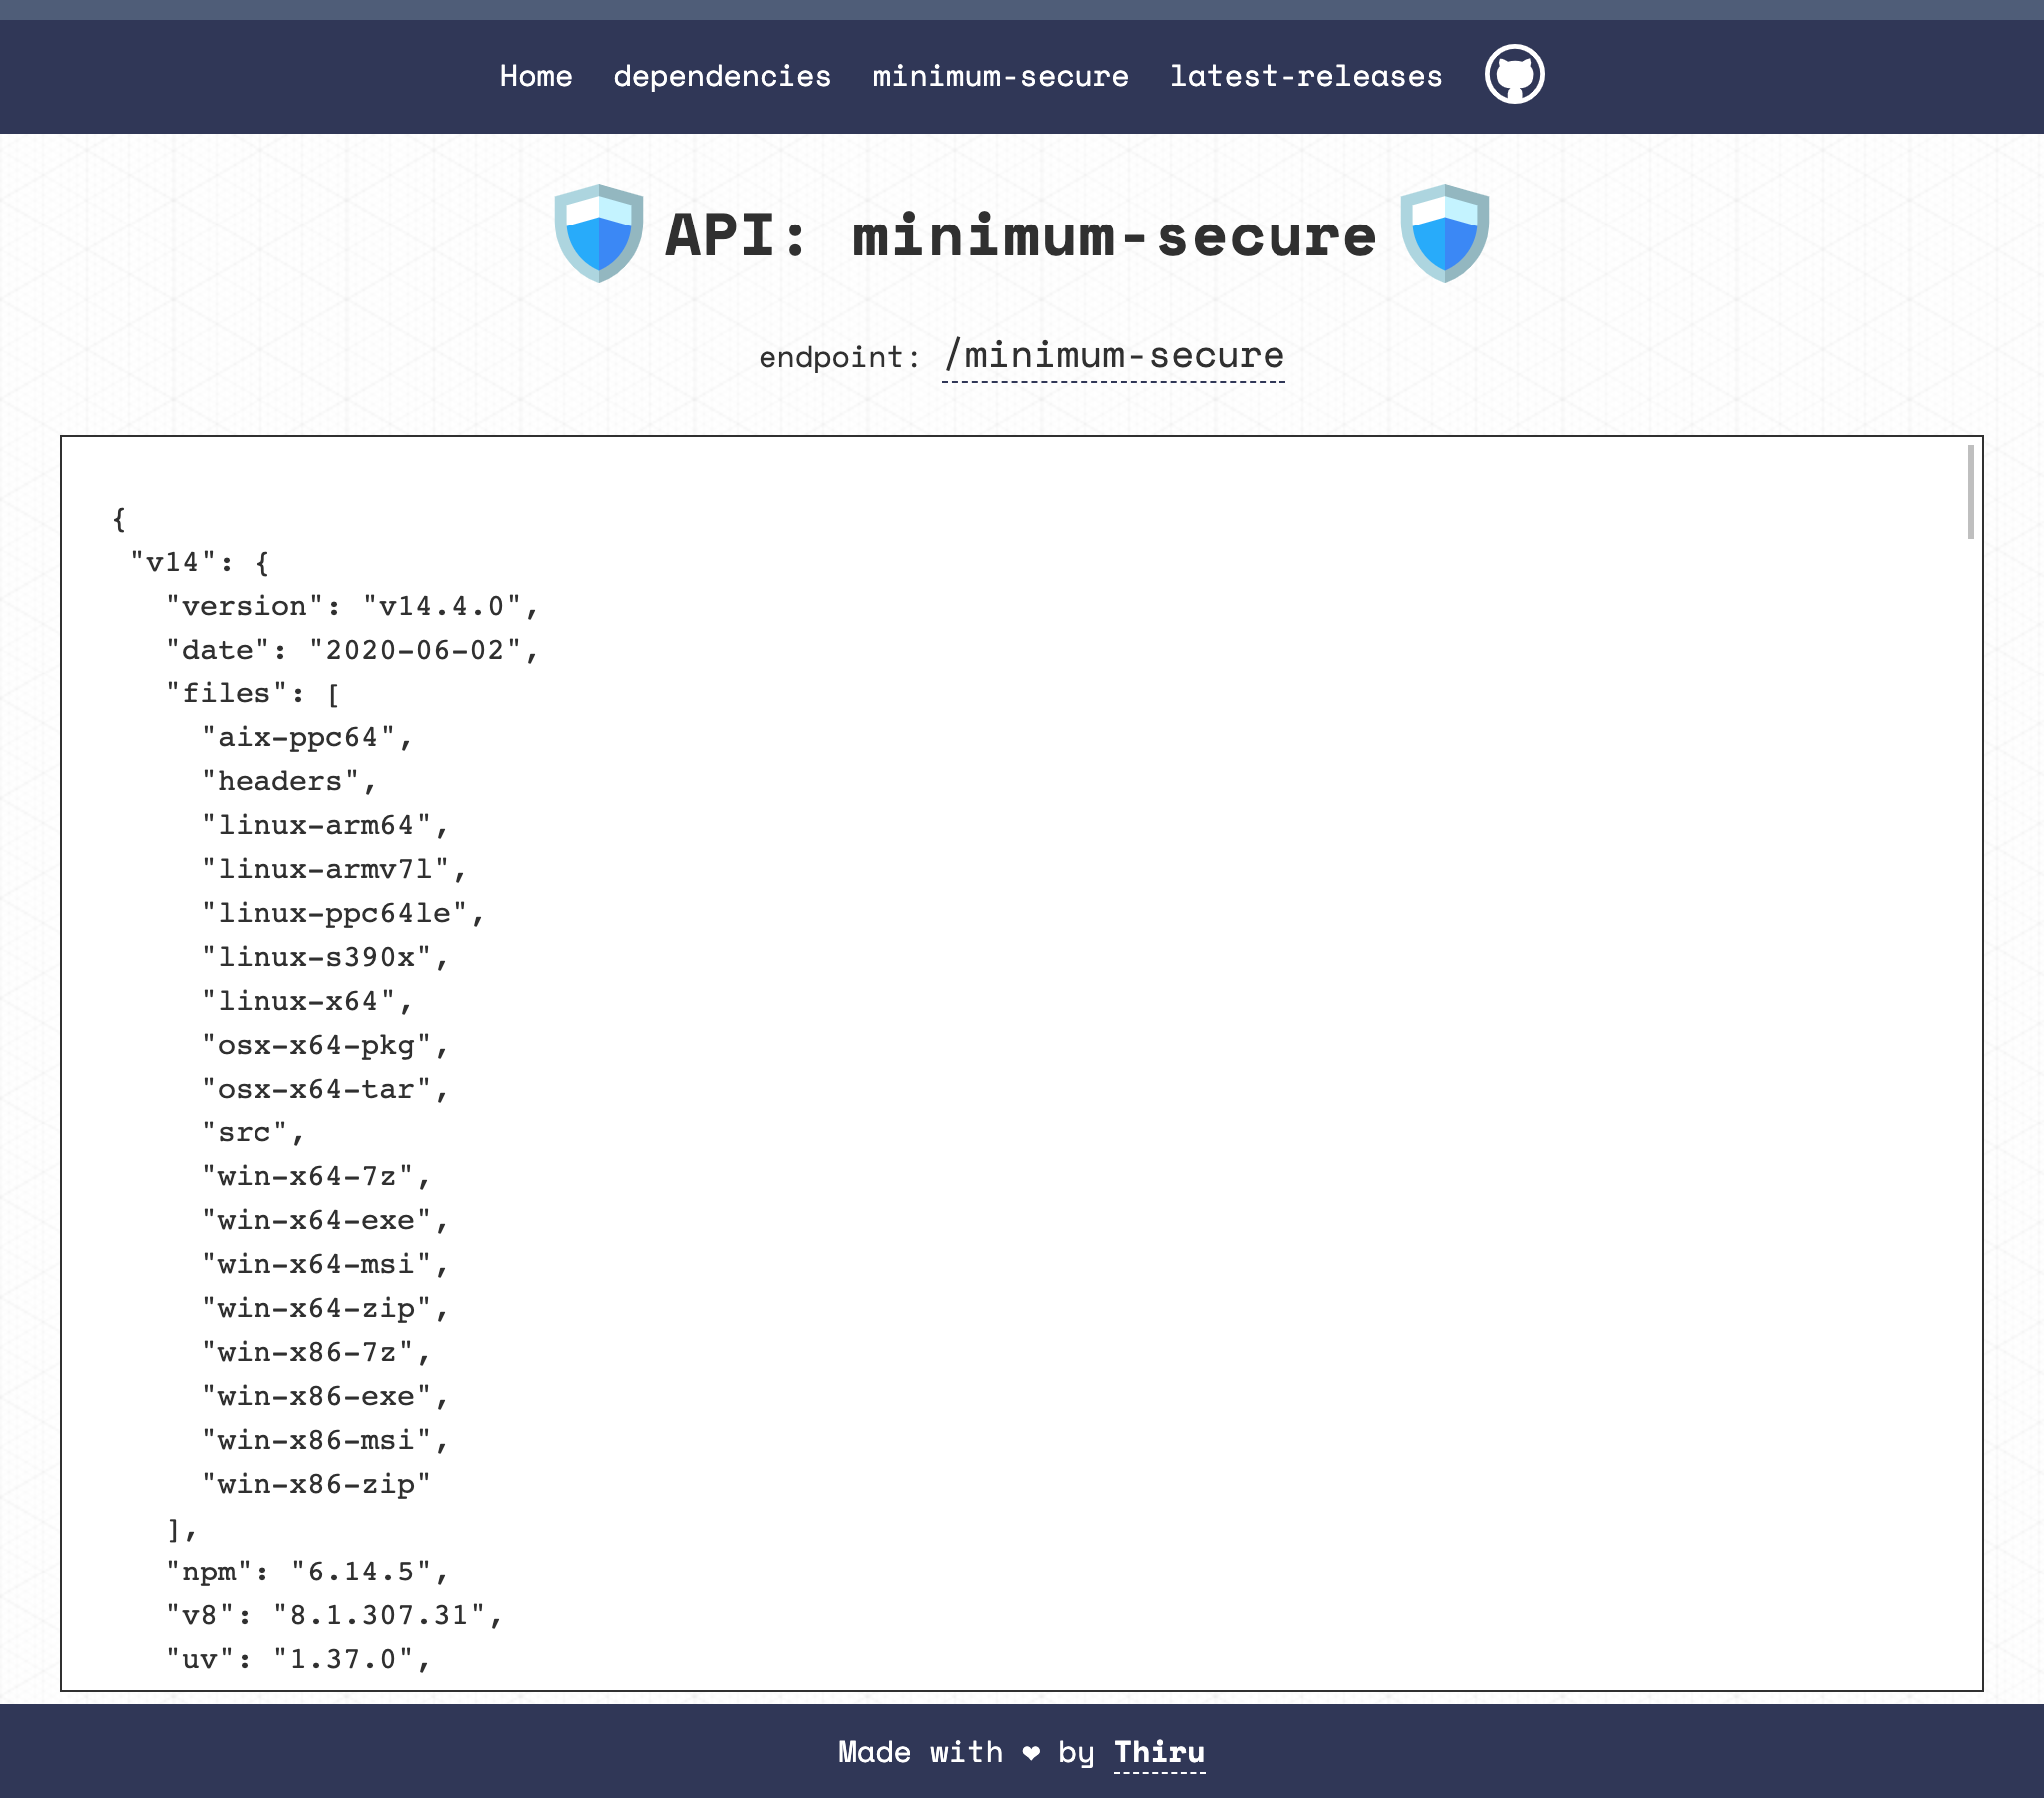Go to Home in navigation bar

(x=535, y=76)
